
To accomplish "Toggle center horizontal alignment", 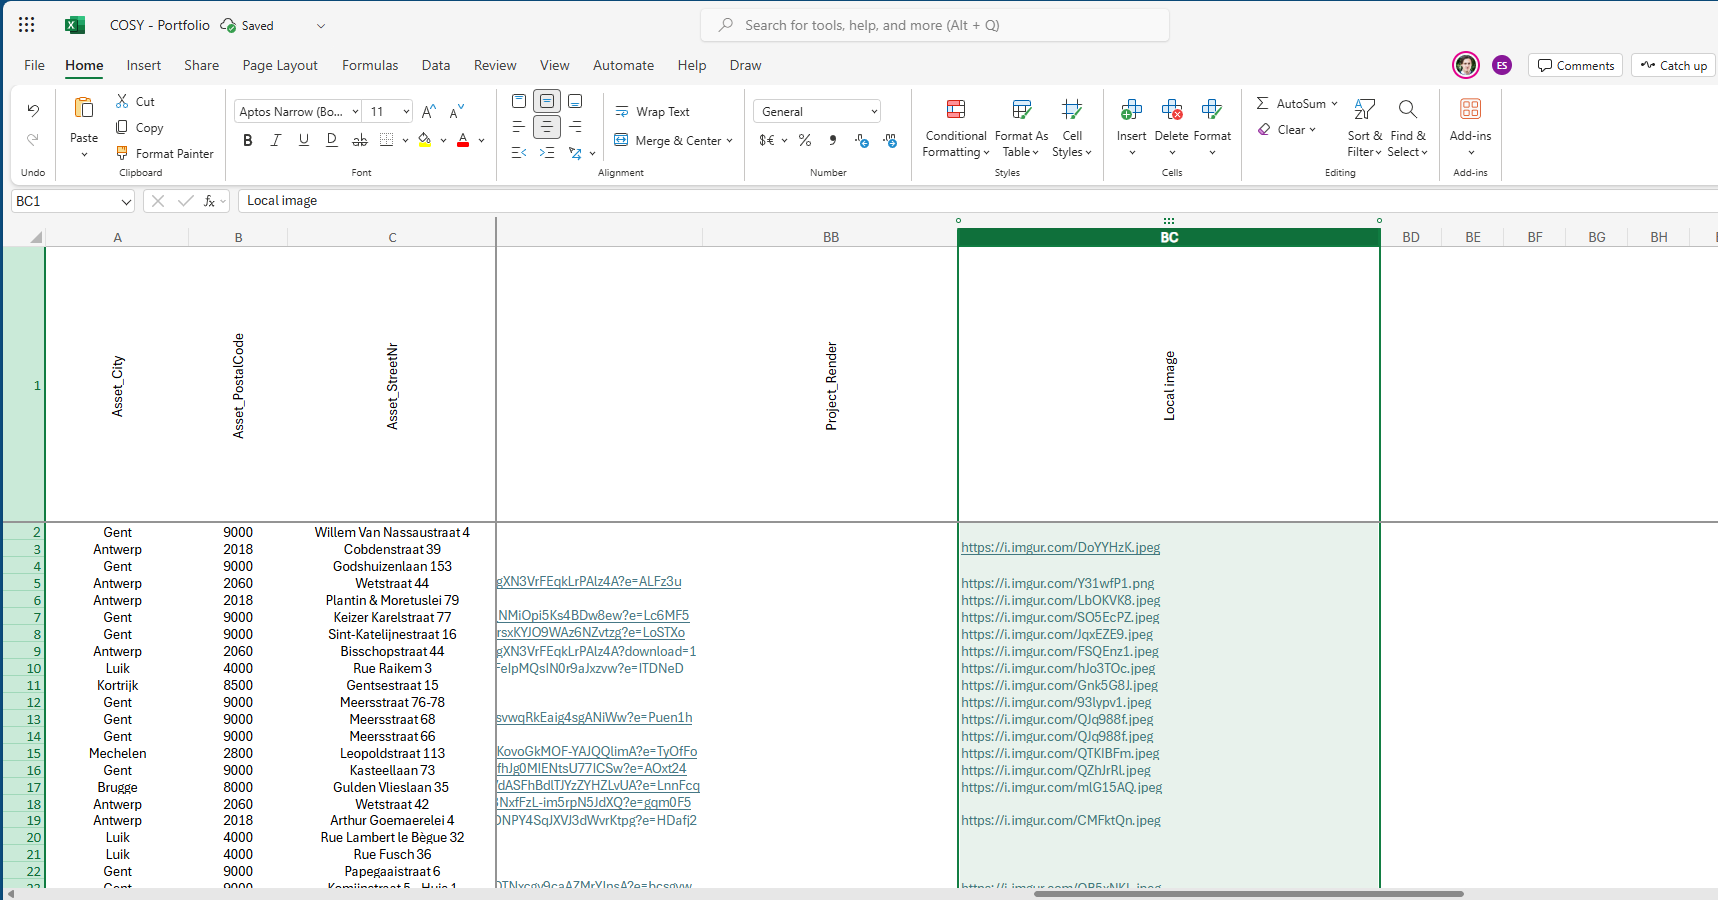I will click(x=547, y=127).
